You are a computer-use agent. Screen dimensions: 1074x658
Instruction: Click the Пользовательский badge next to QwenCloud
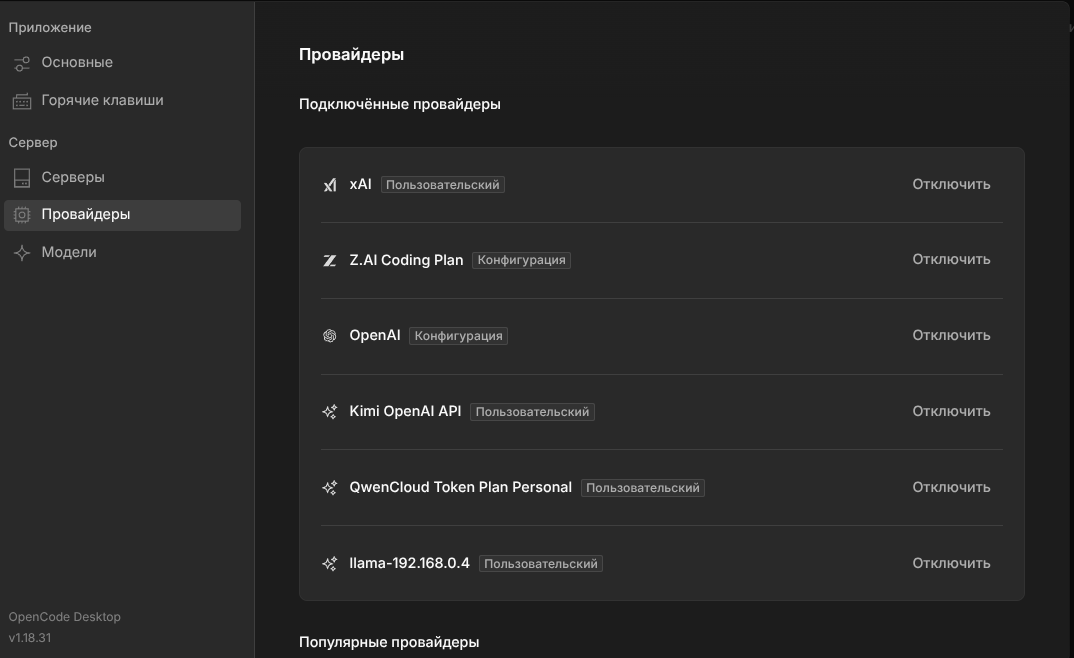642,488
